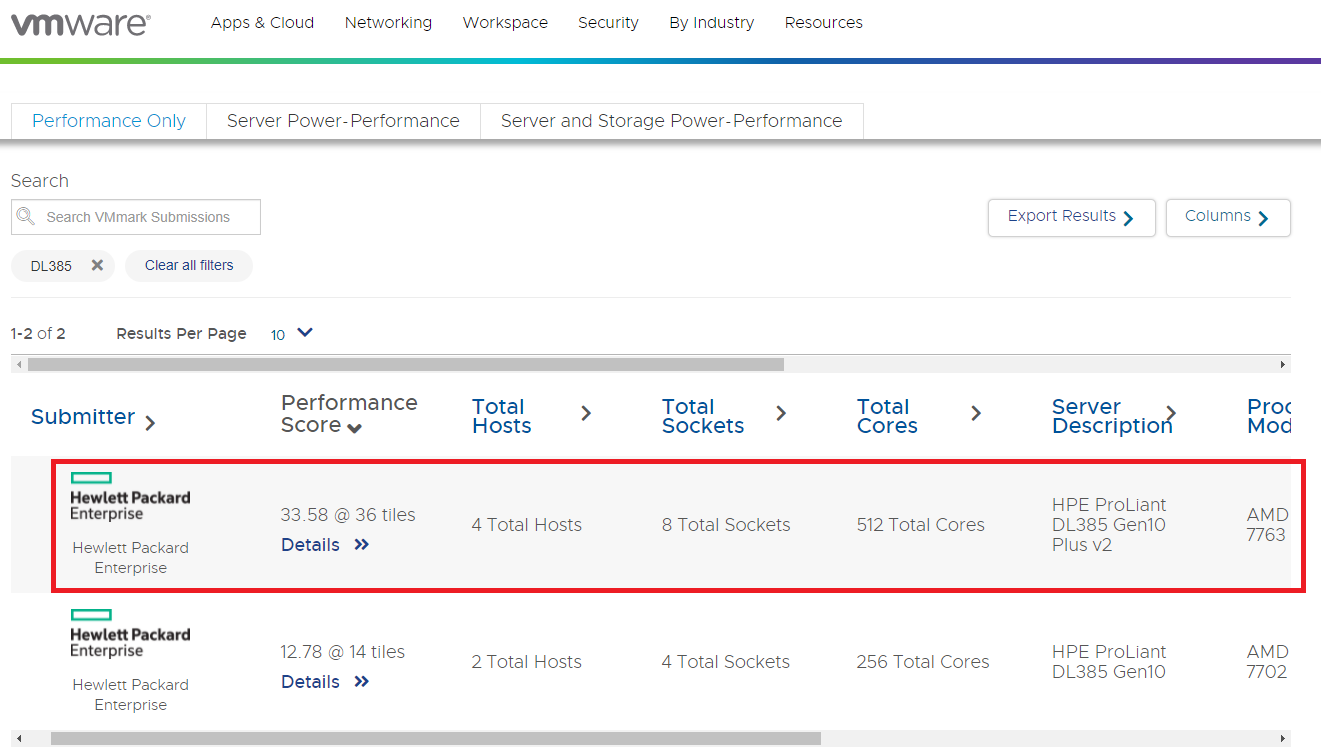Click the 4 Total Hosts cell
The width and height of the screenshot is (1321, 754).
point(527,525)
